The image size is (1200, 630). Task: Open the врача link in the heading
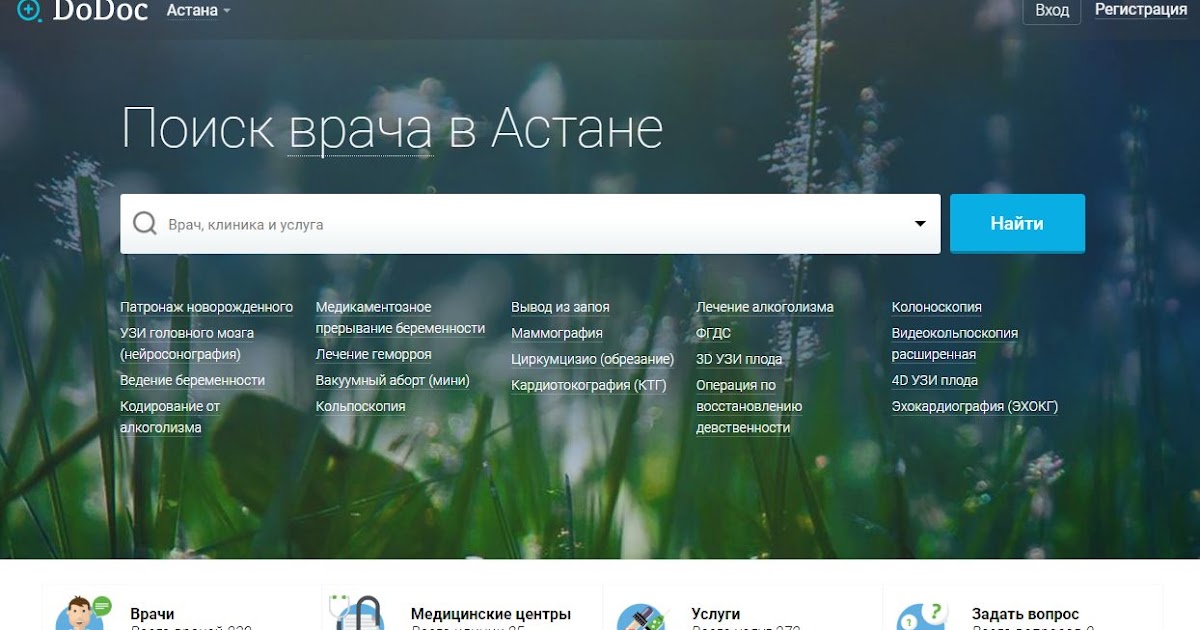362,127
